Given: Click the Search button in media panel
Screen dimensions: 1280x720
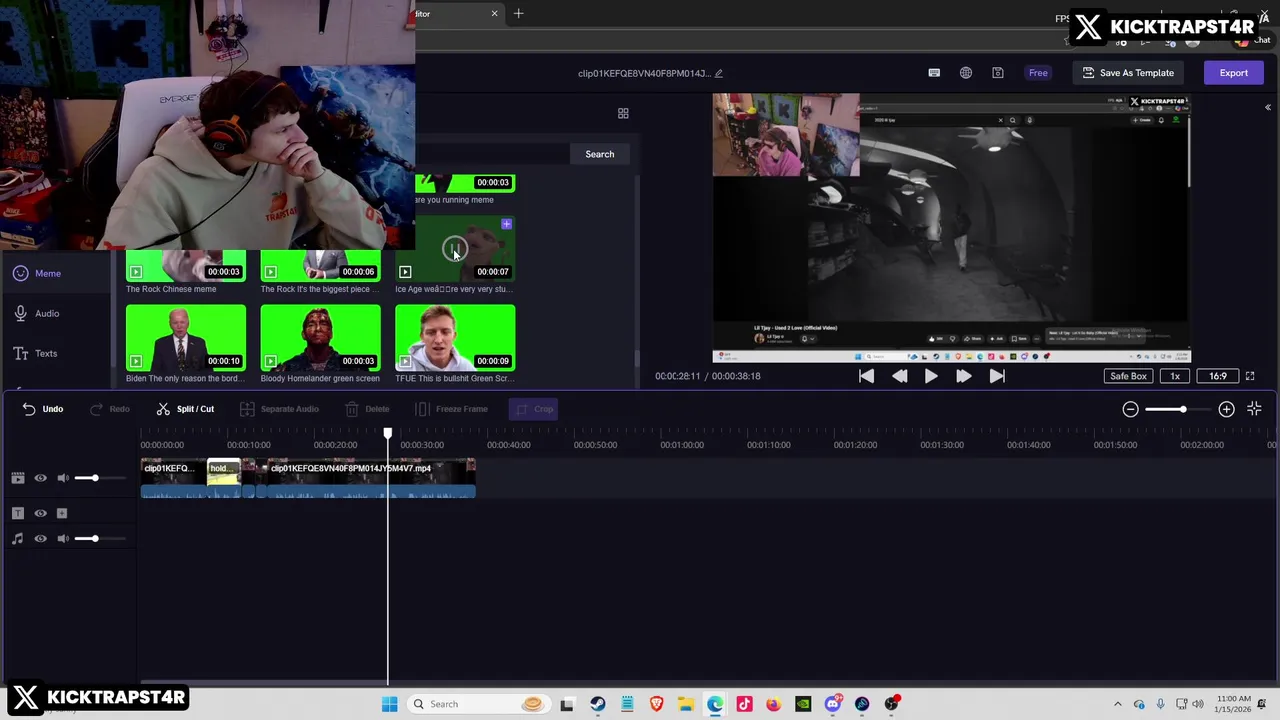Looking at the screenshot, I should pyautogui.click(x=600, y=154).
